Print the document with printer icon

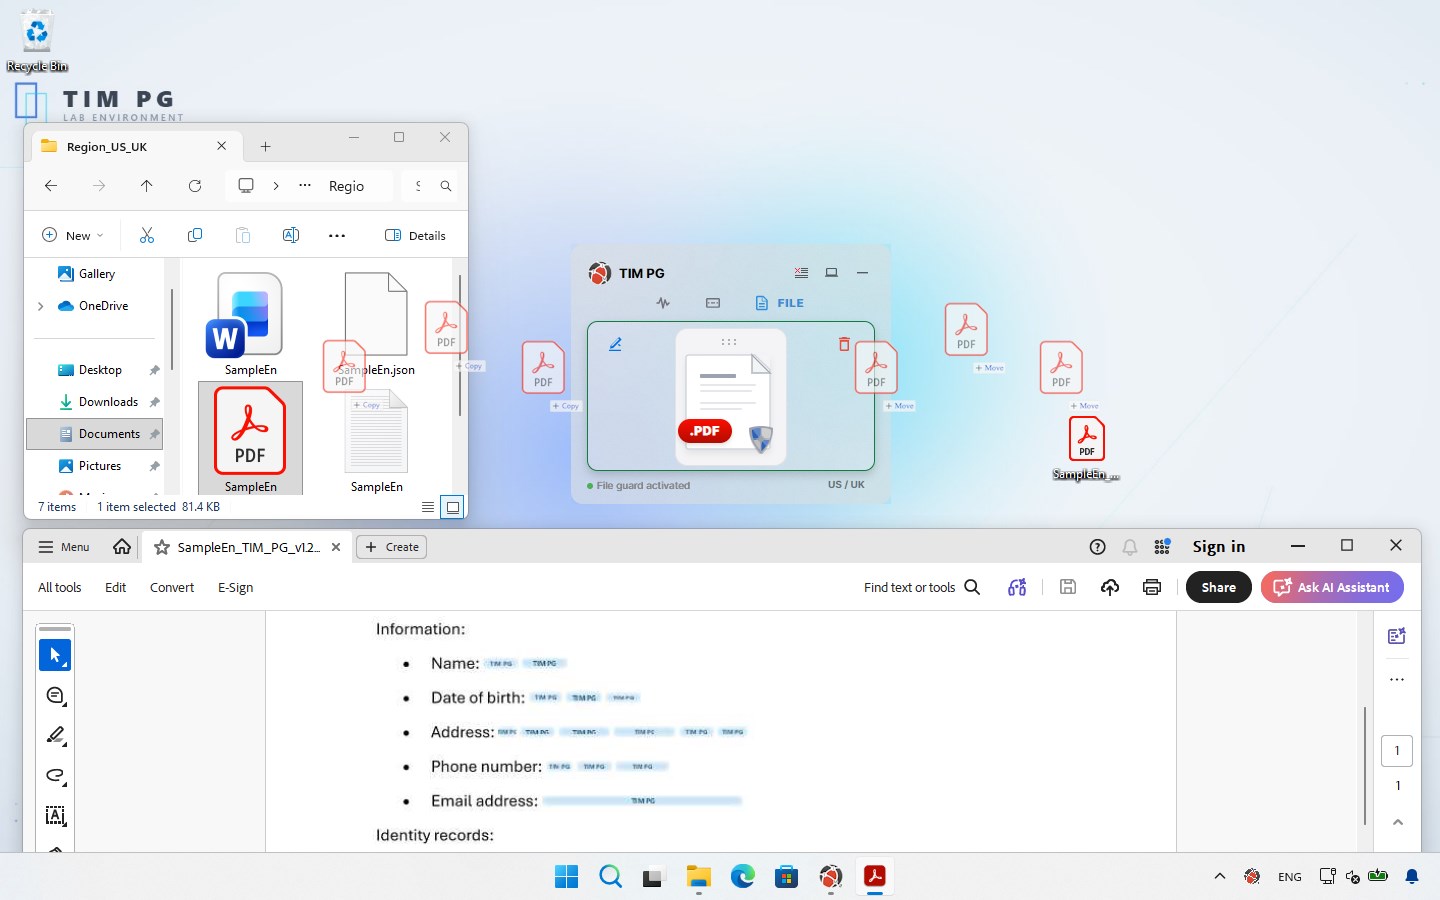click(x=1152, y=587)
